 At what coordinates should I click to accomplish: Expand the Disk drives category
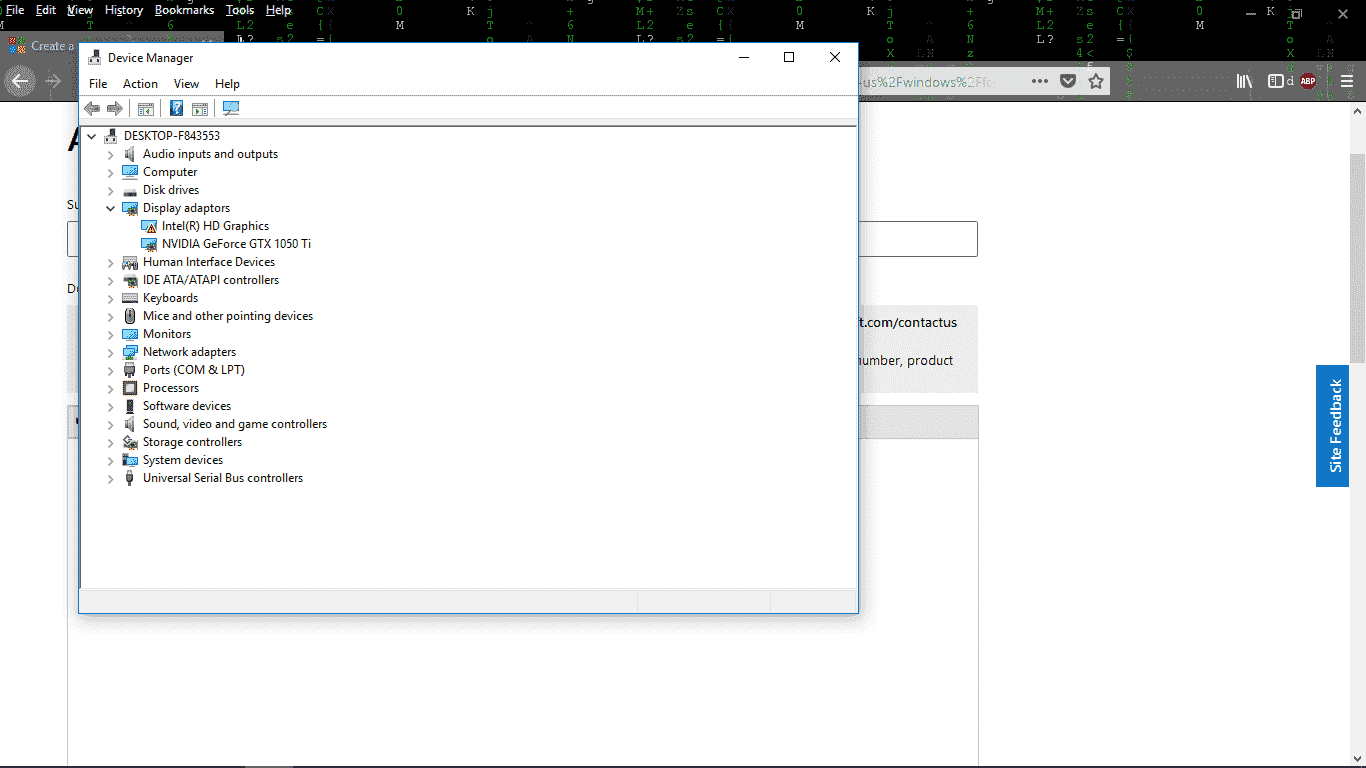[x=111, y=190]
